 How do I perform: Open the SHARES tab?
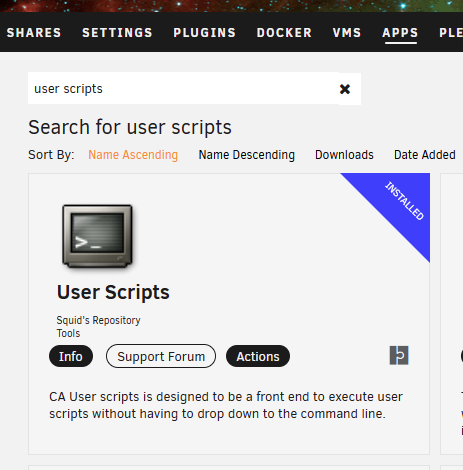(34, 33)
